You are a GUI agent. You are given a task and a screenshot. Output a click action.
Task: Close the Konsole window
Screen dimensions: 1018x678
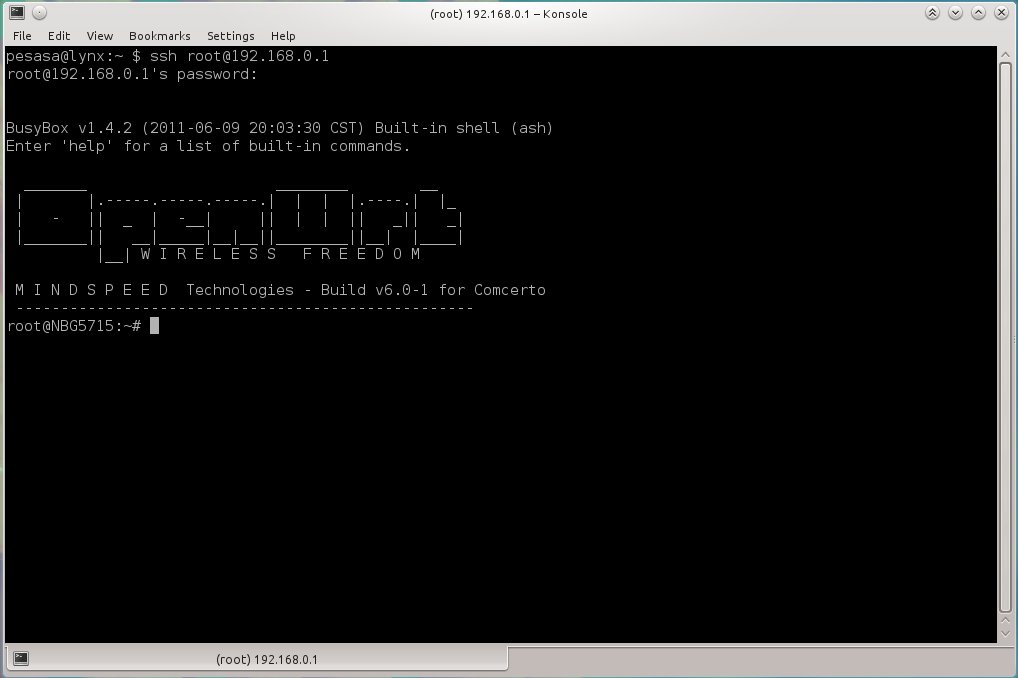(x=1001, y=13)
